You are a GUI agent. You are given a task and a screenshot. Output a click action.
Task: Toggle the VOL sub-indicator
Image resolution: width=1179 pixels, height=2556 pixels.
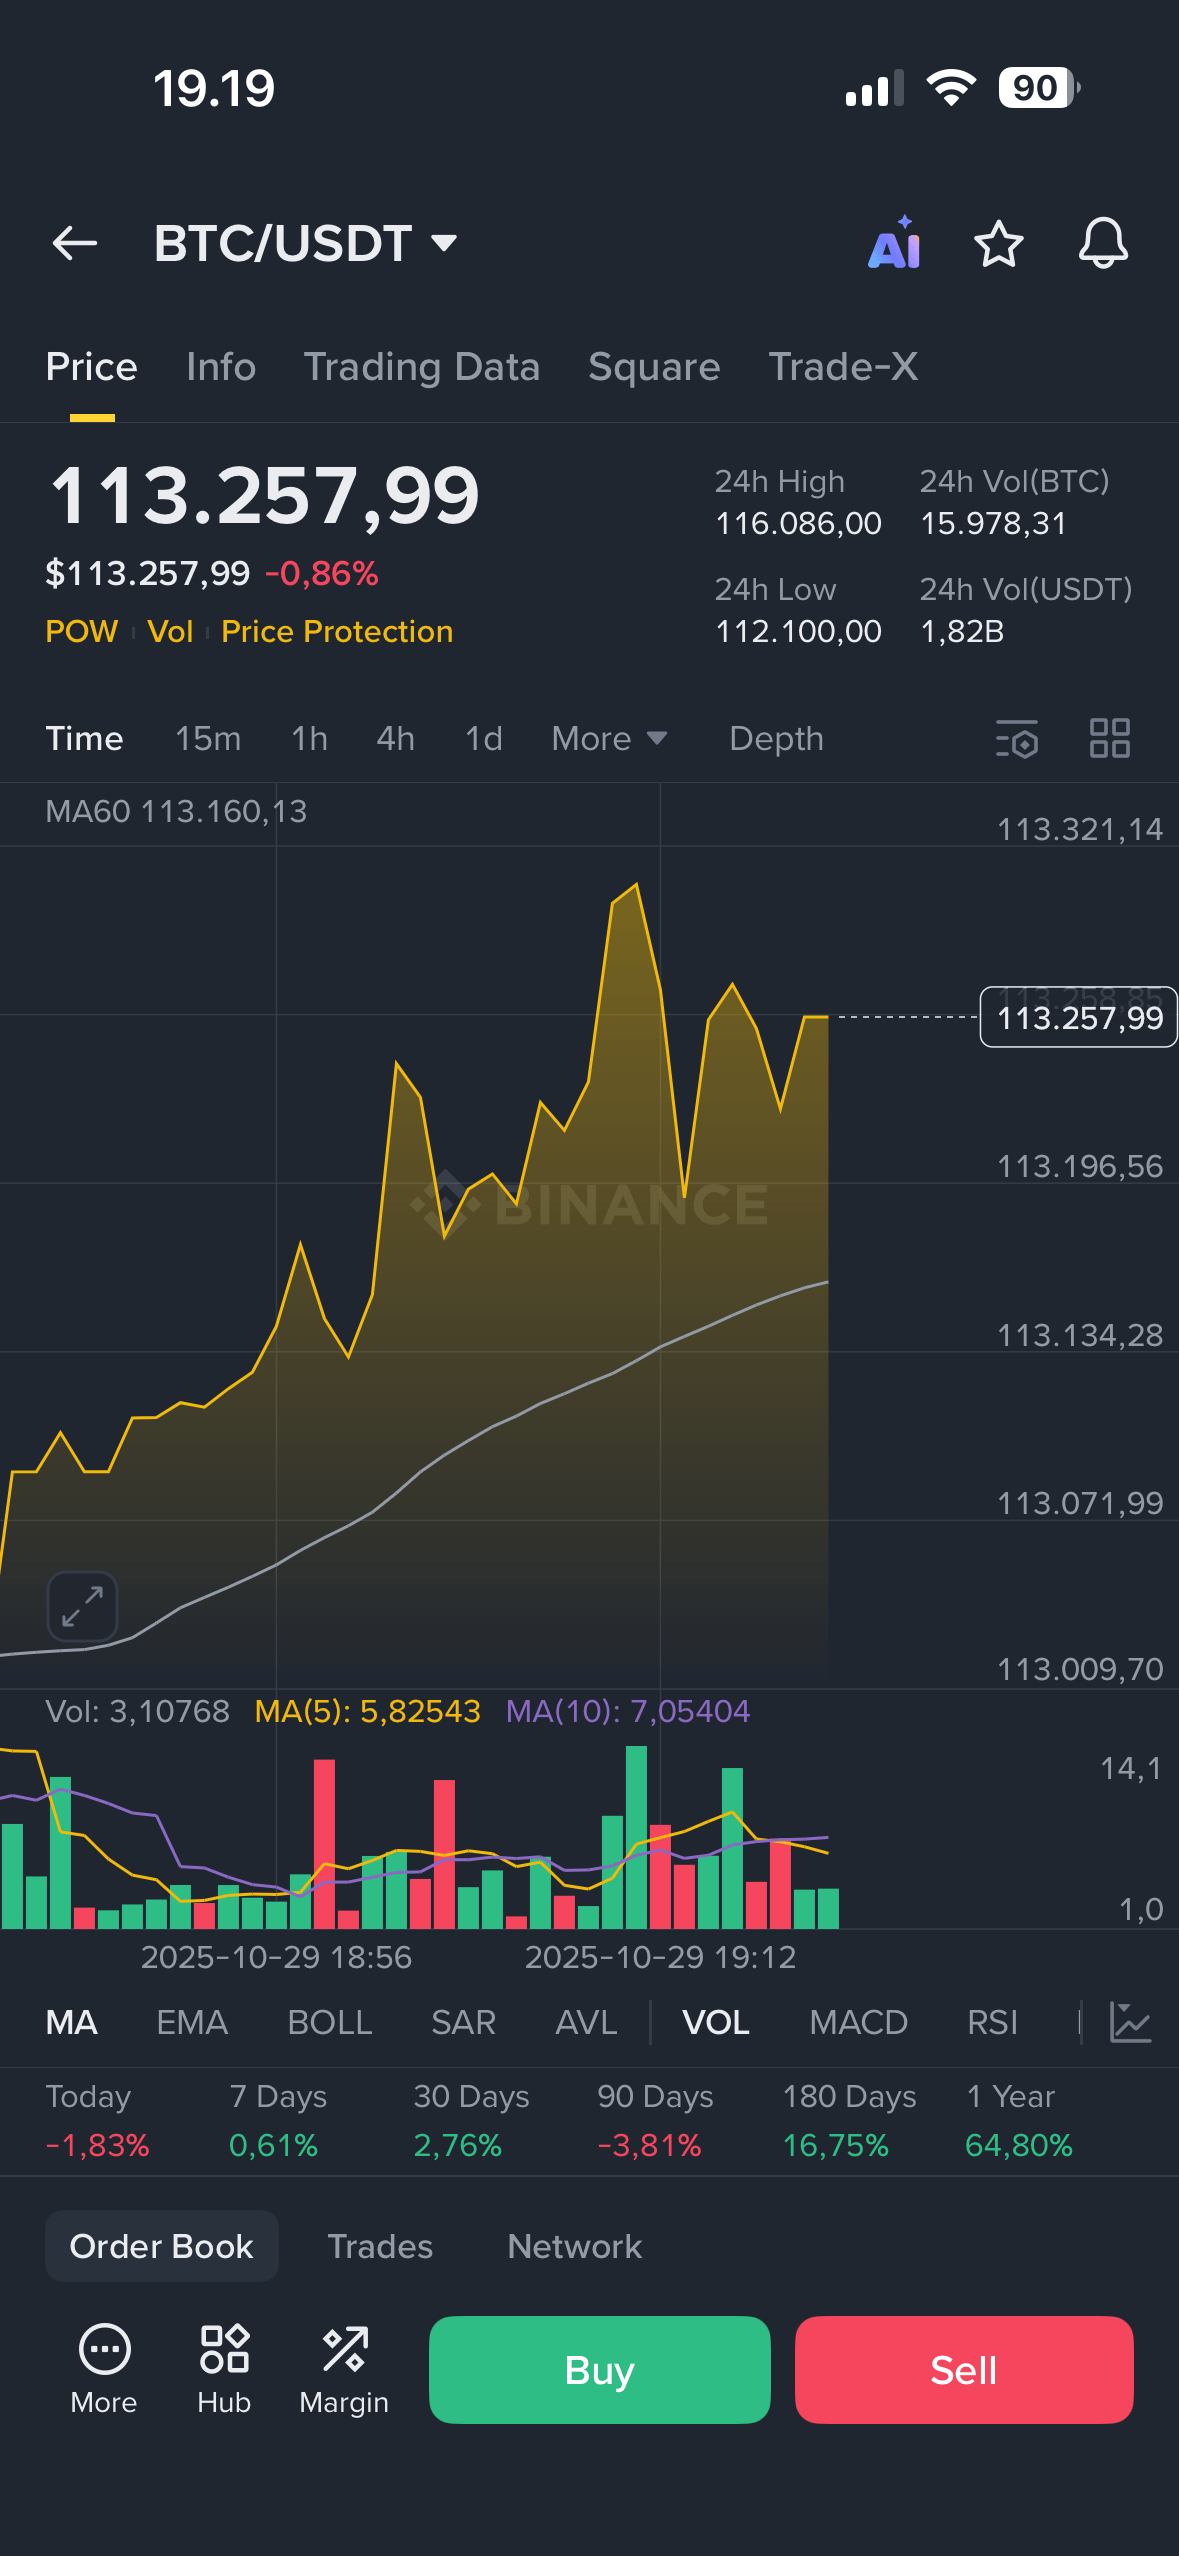click(x=716, y=2022)
